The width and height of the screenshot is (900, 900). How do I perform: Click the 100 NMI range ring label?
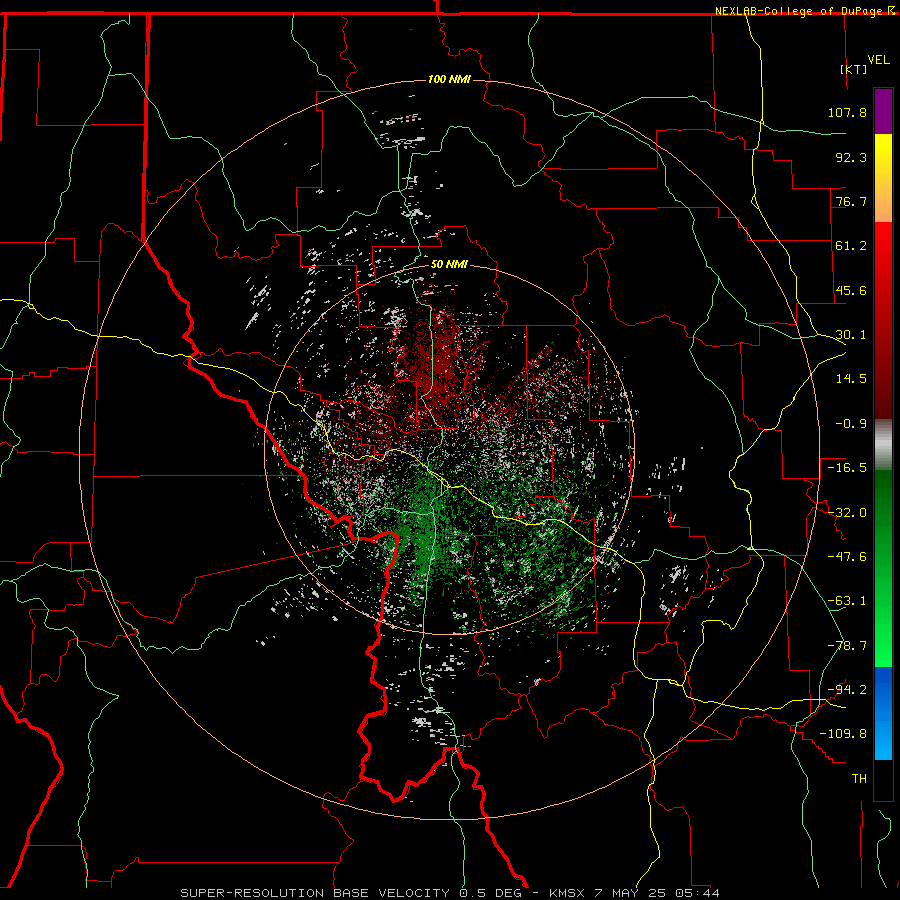449,79
